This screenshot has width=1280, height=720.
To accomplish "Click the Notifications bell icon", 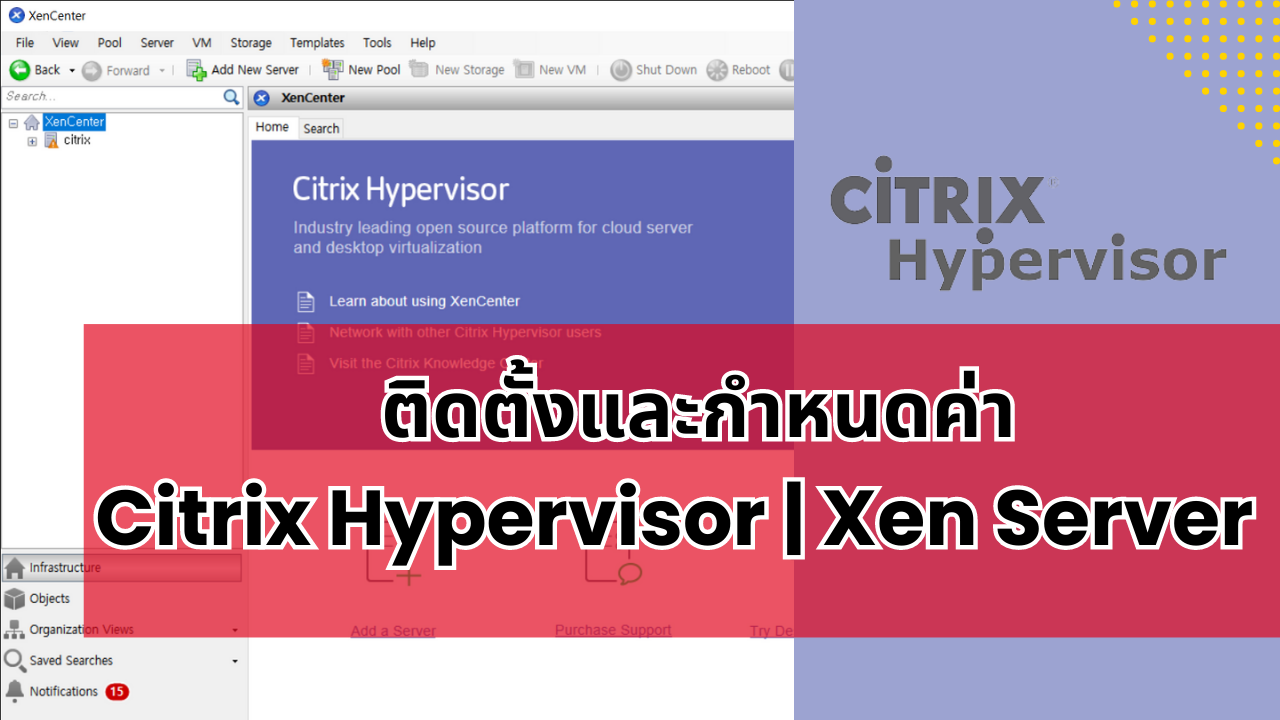I will [x=14, y=691].
